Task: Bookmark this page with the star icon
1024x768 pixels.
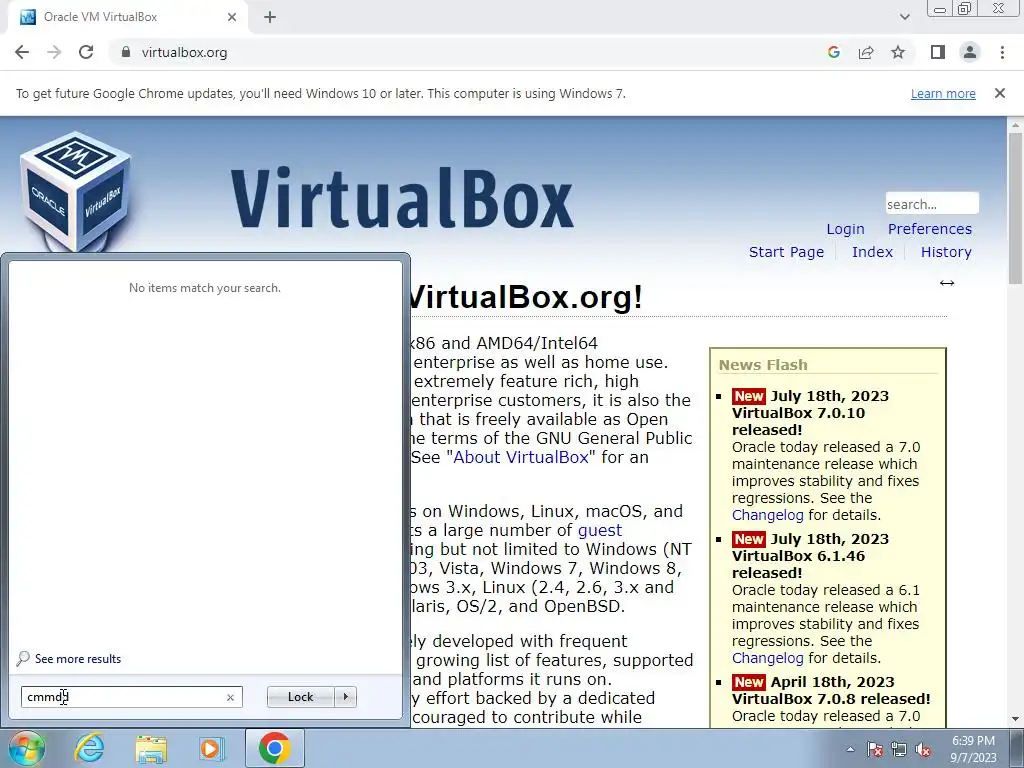Action: point(898,52)
